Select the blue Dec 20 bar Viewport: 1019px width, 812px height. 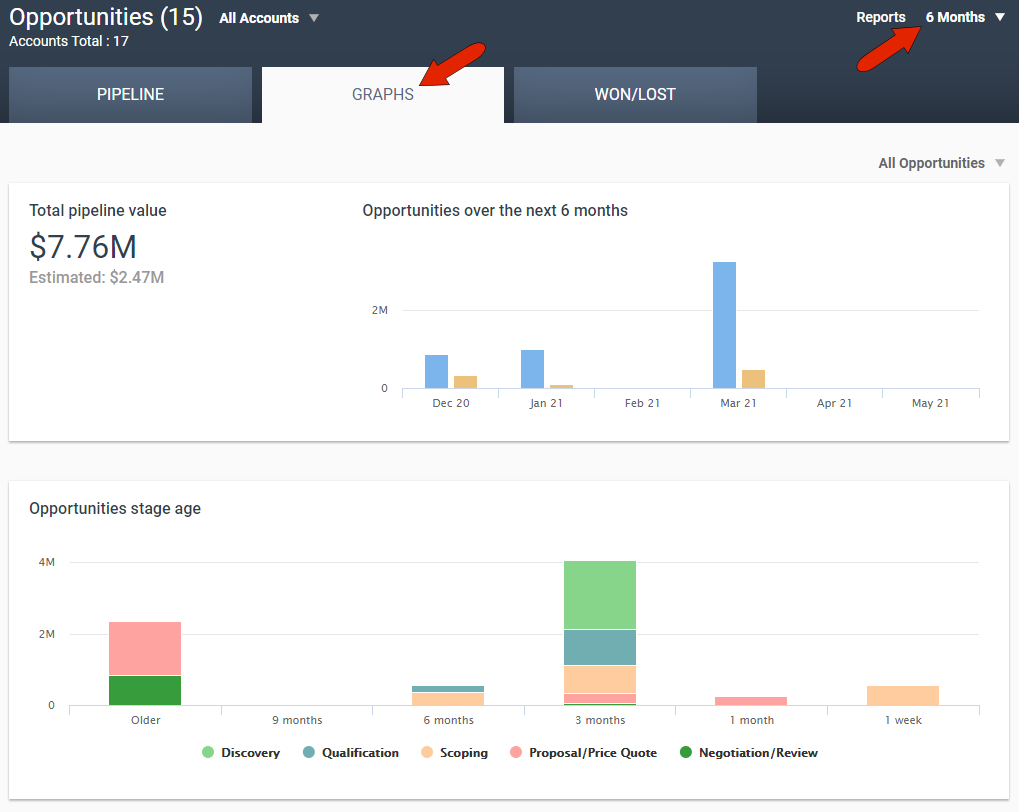point(436,371)
